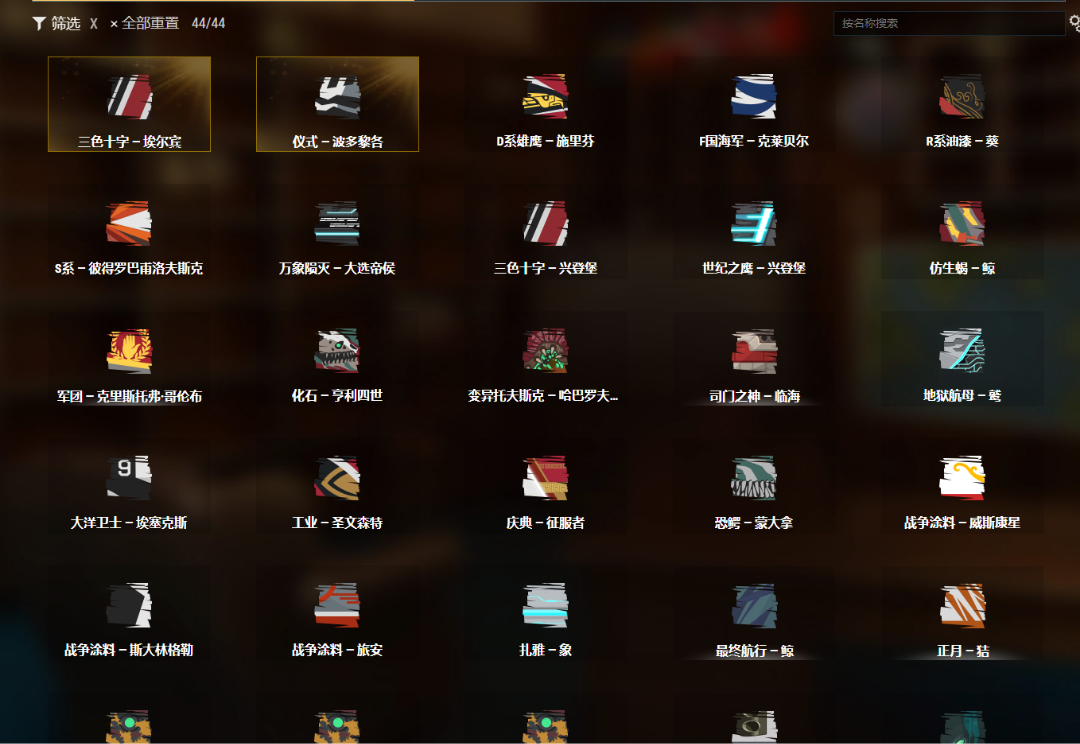Choose the S系 – 彼得罗巴甫洛夫斯克 camouflage
The width and height of the screenshot is (1080, 744).
tap(129, 231)
